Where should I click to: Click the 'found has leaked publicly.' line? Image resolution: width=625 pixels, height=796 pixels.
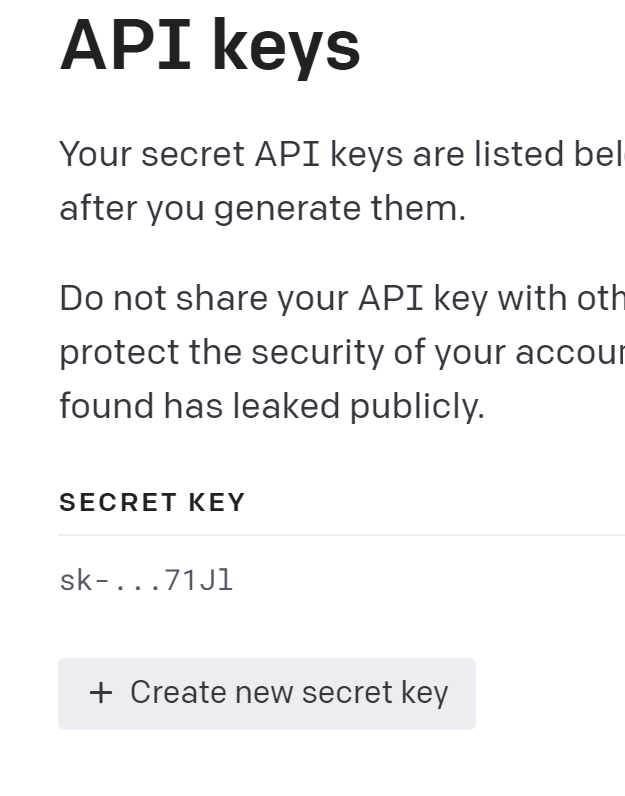(272, 406)
